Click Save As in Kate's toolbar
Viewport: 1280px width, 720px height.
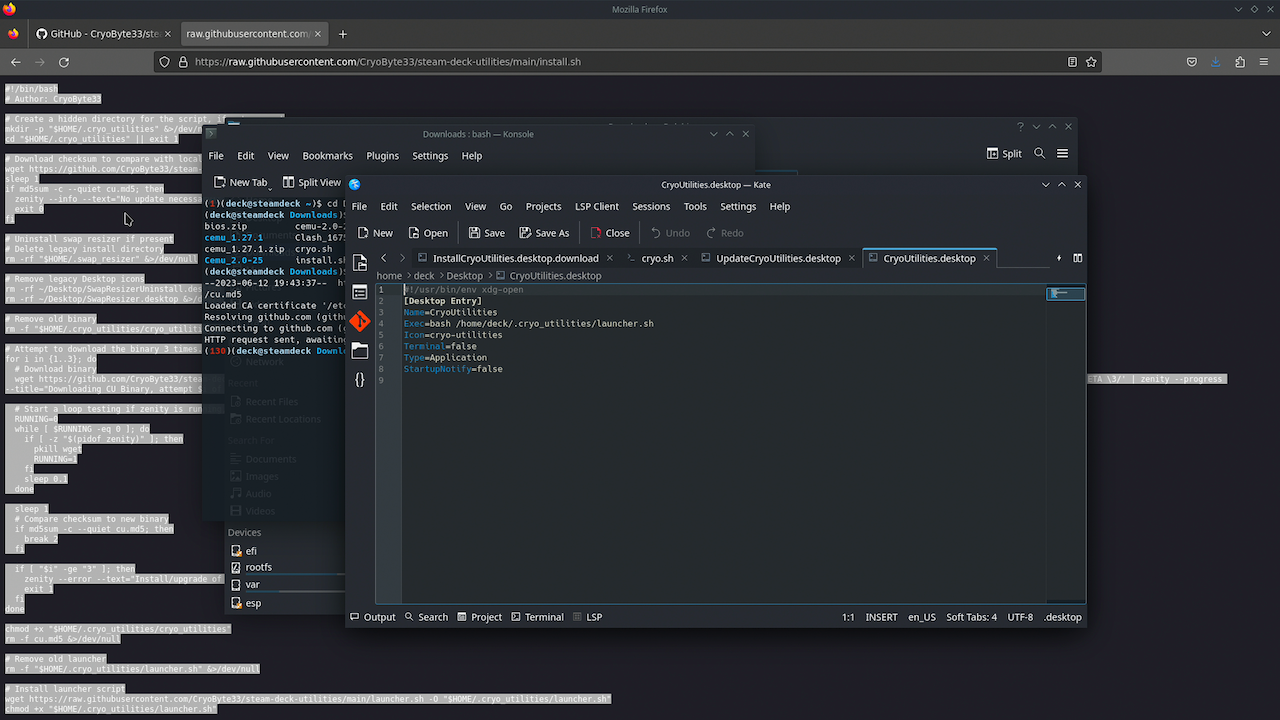point(544,233)
